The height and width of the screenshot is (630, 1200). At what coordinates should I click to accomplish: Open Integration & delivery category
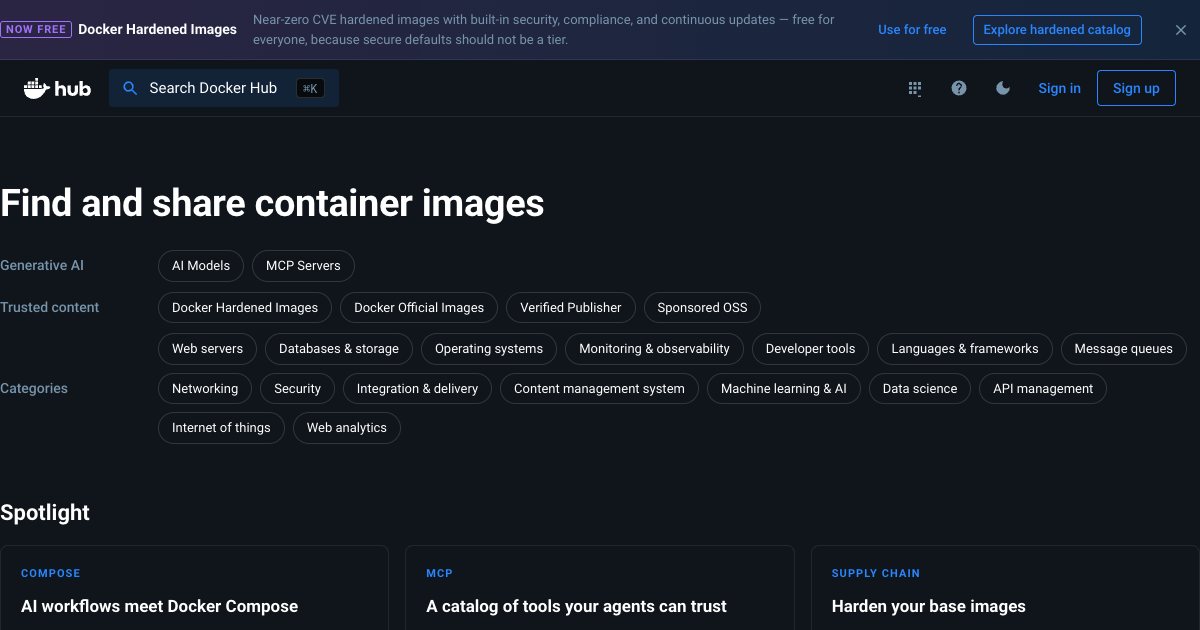[x=417, y=389]
